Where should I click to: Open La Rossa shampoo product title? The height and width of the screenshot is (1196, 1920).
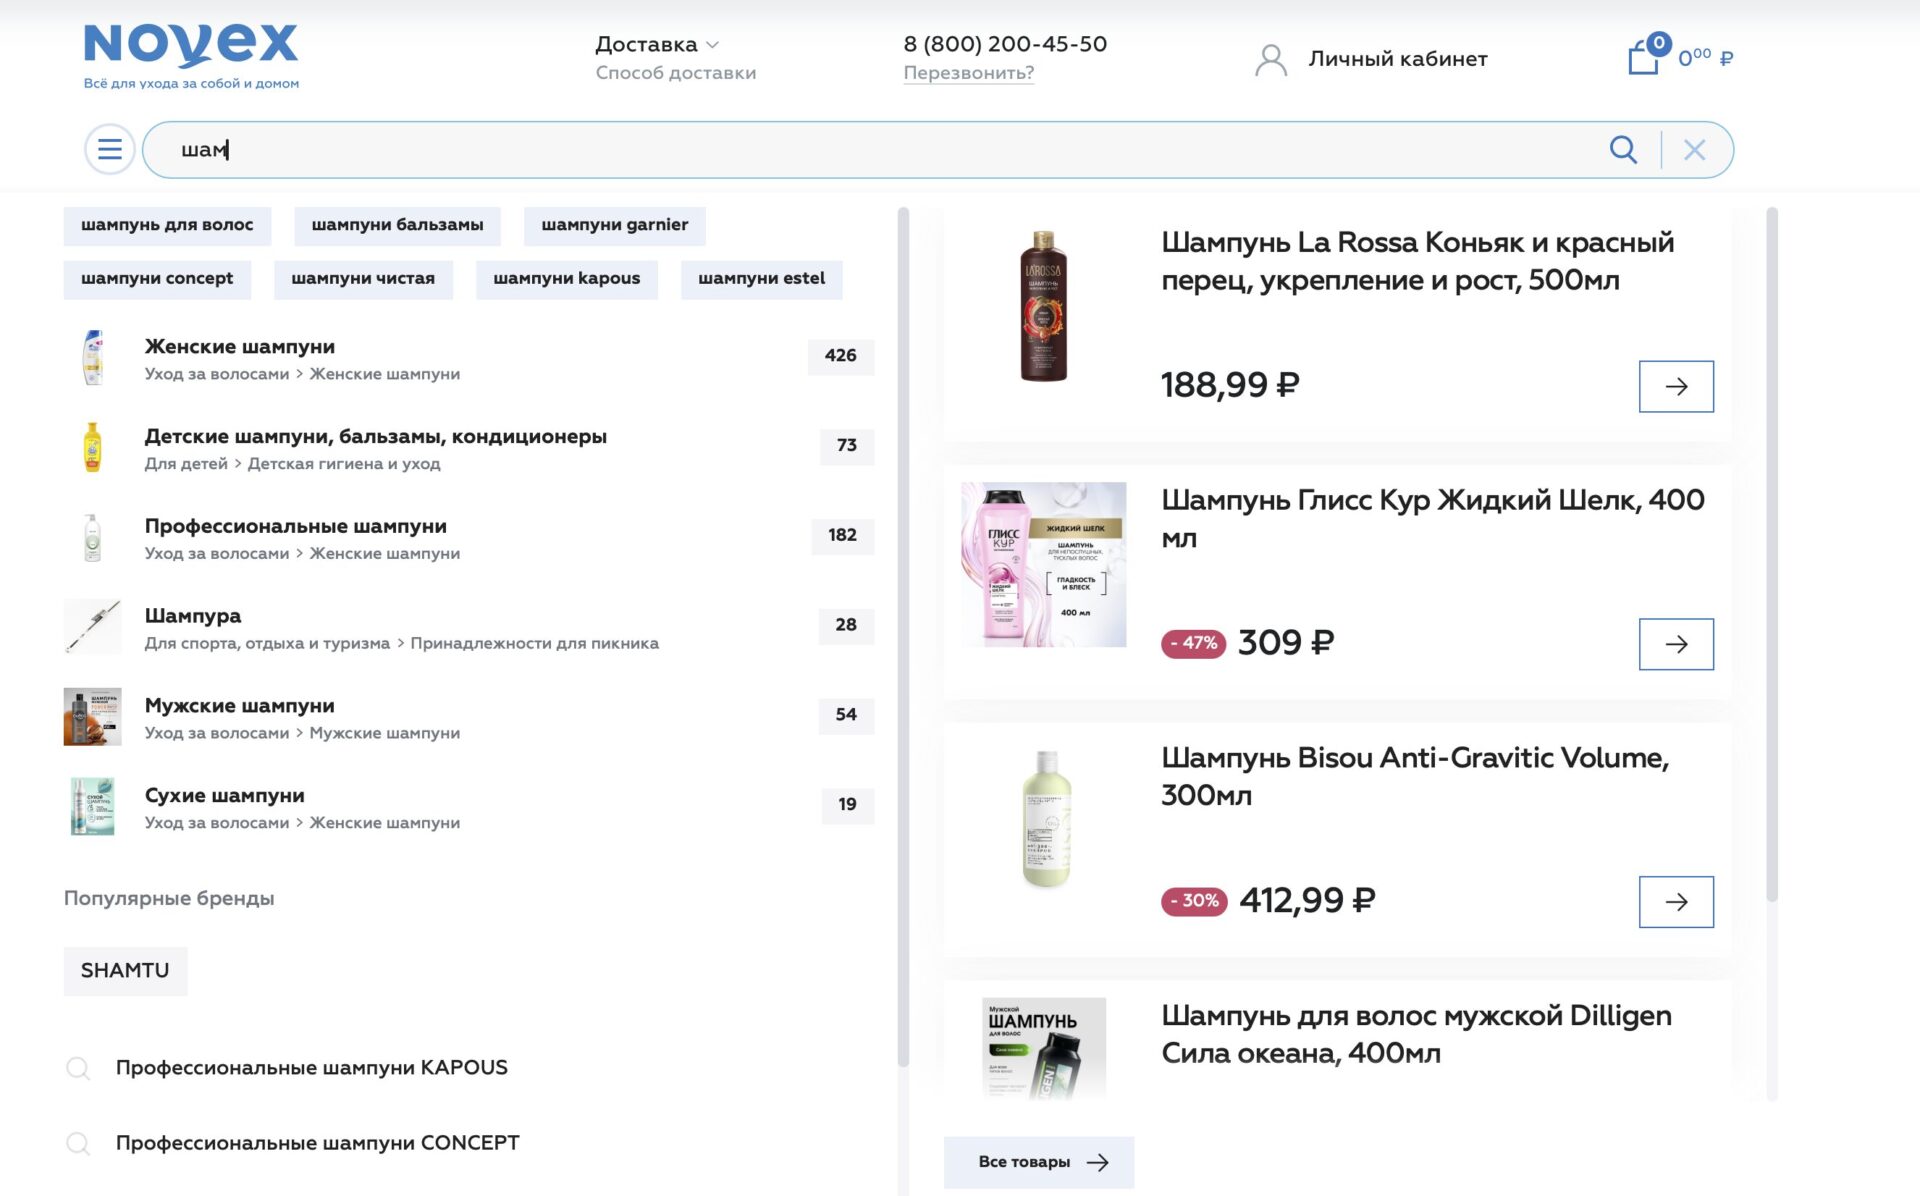tap(1417, 261)
